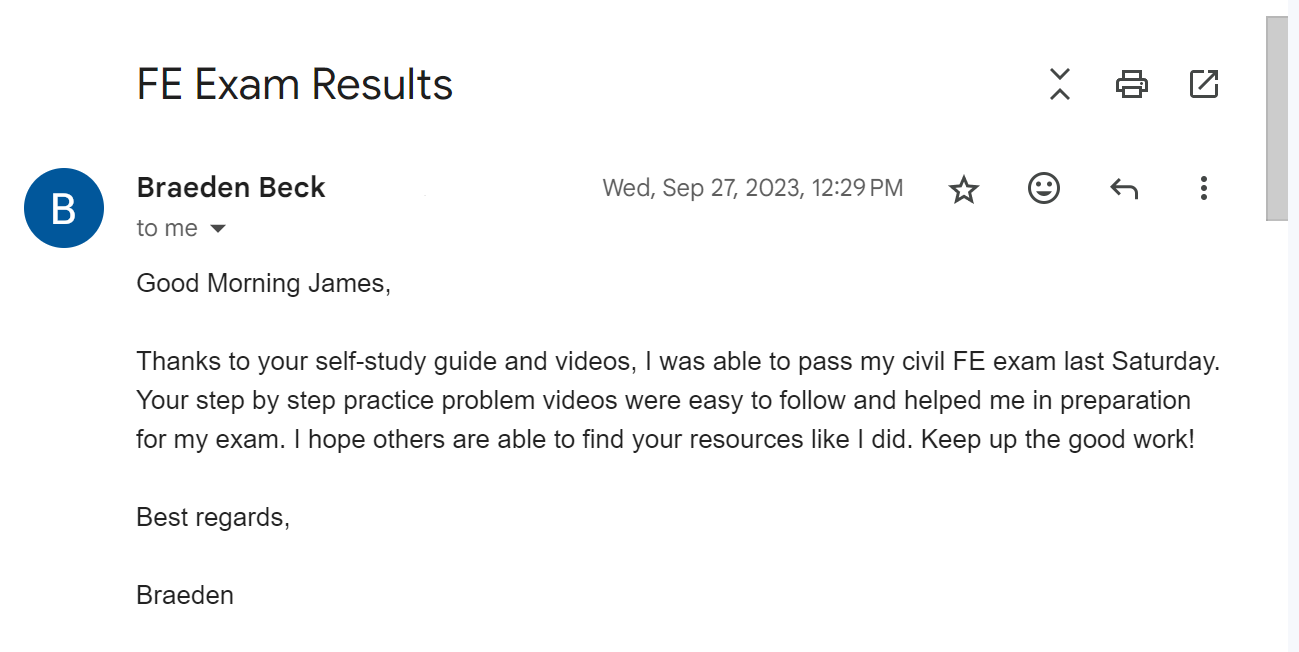Click the 'to me' recipient text
Image resolution: width=1299 pixels, height=652 pixels.
(x=167, y=229)
